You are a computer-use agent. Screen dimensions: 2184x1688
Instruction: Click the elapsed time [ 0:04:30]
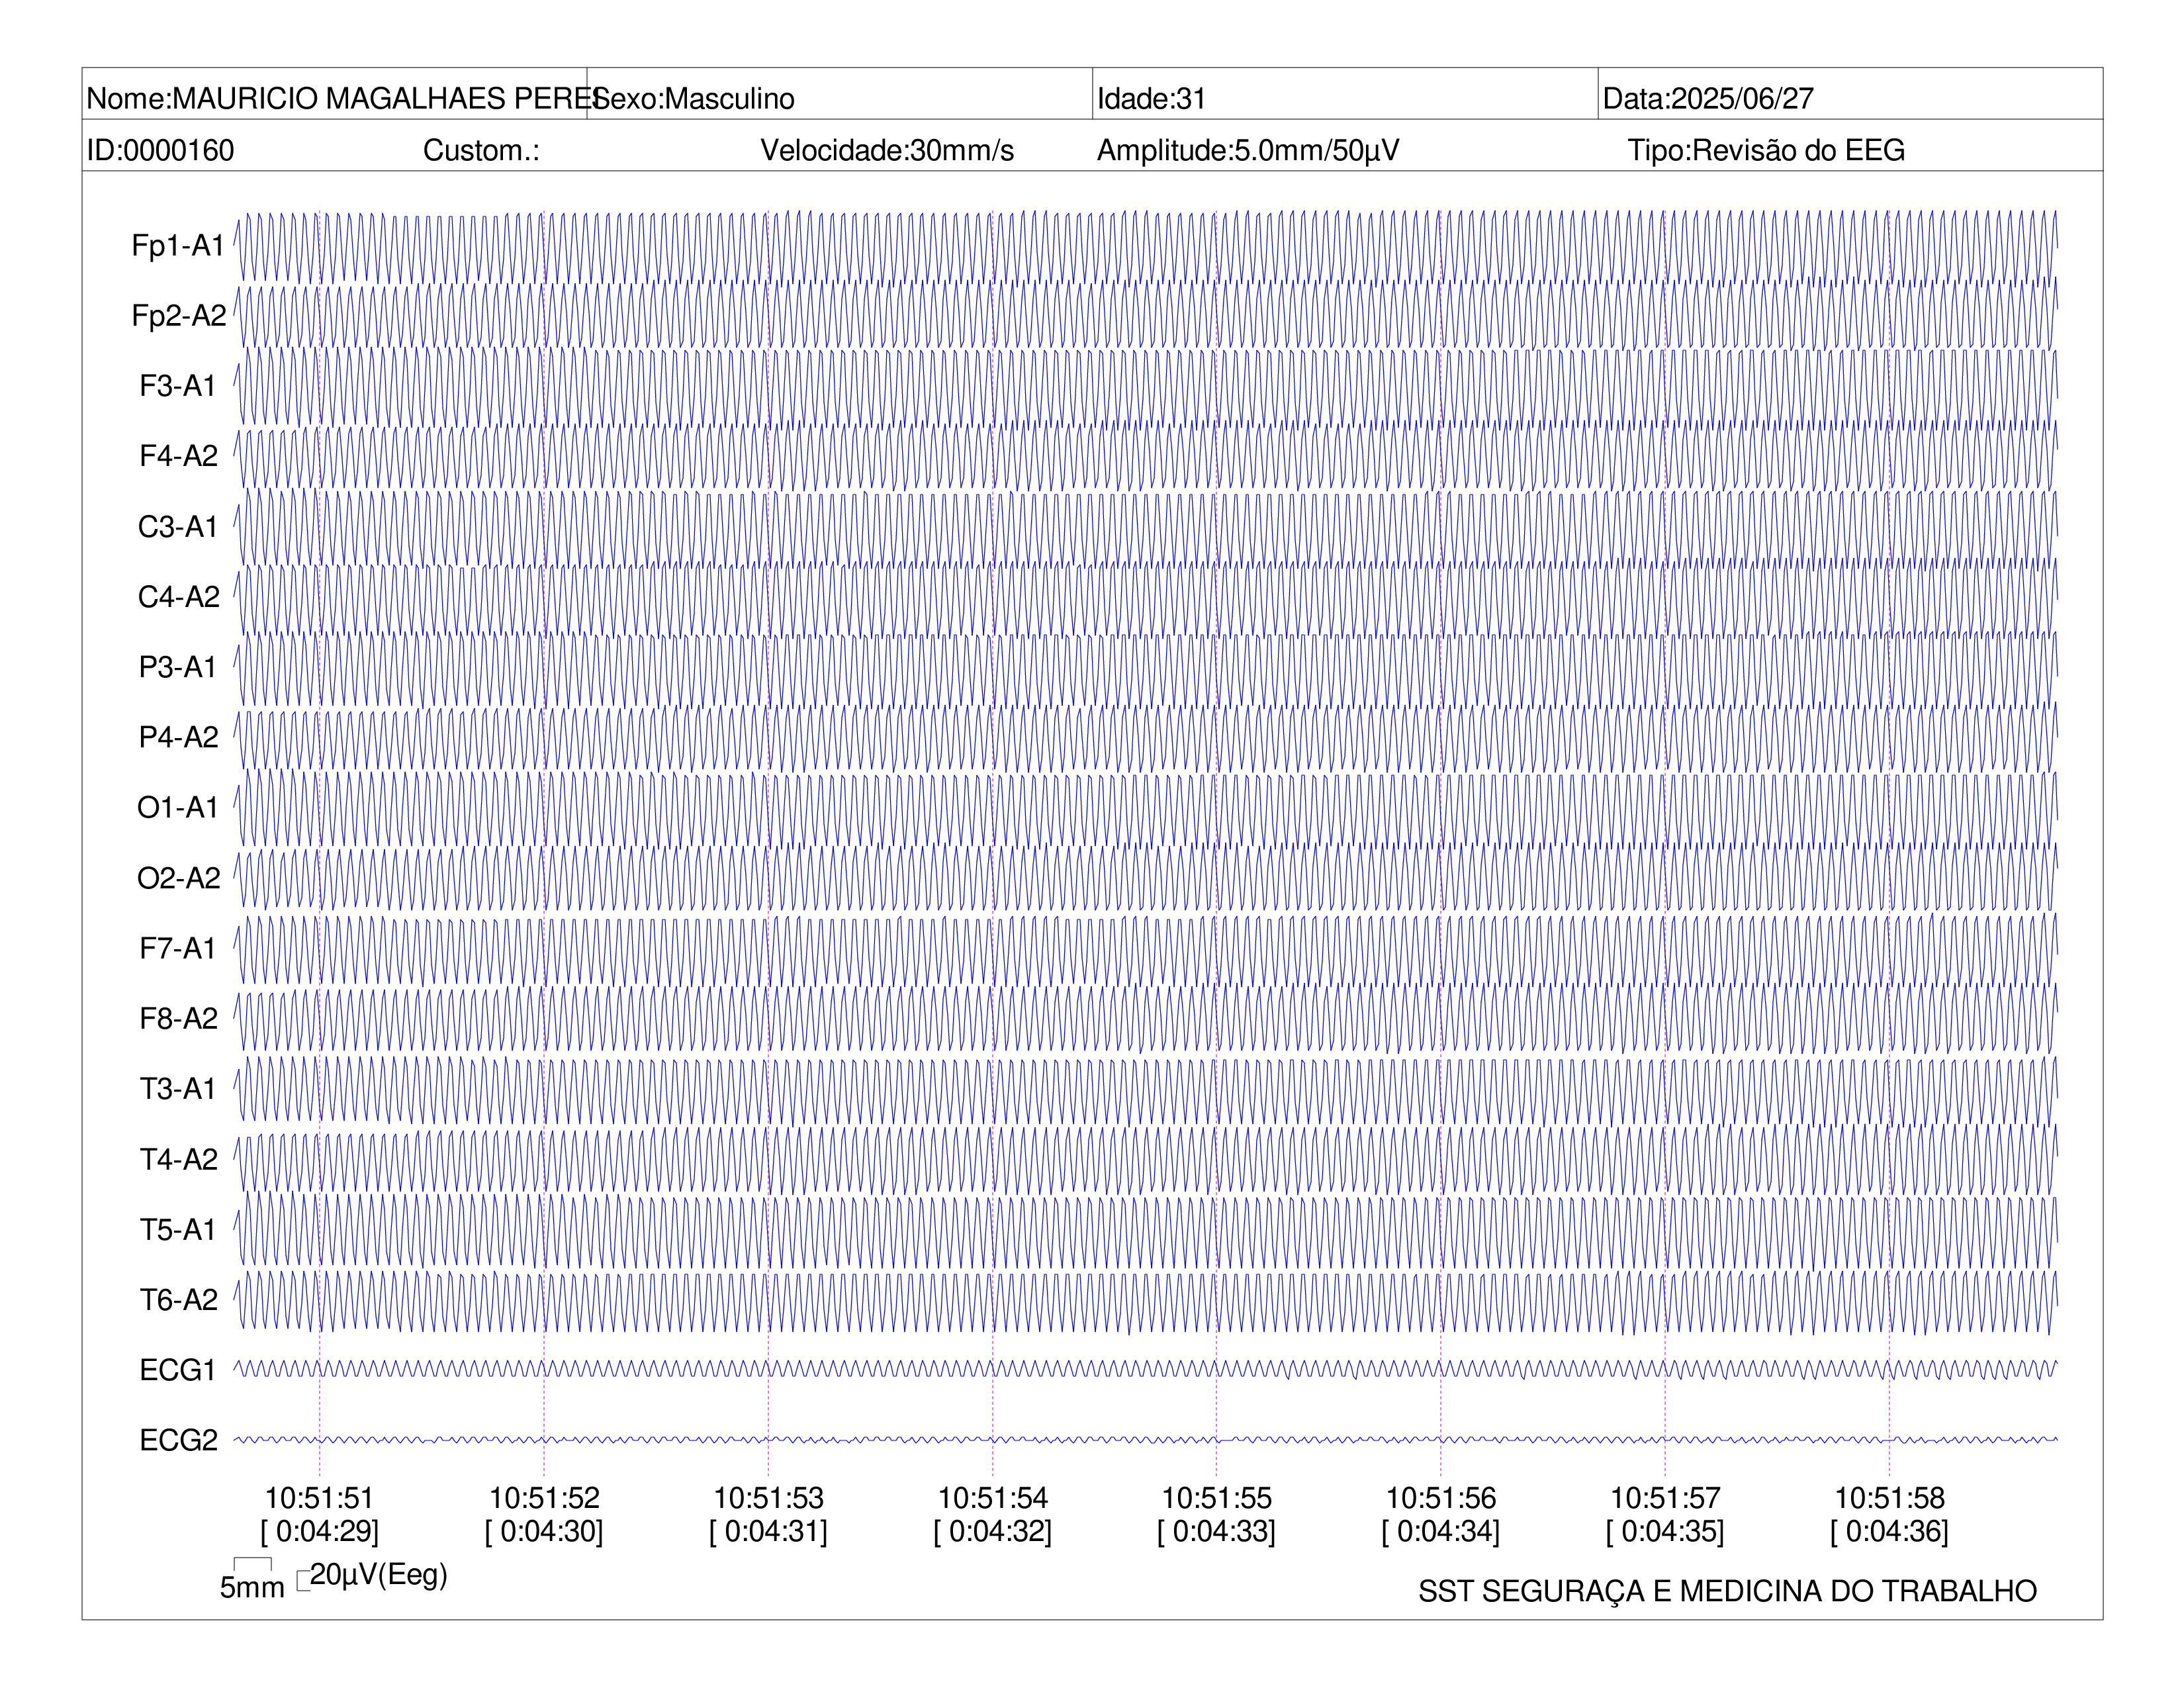[x=544, y=1531]
